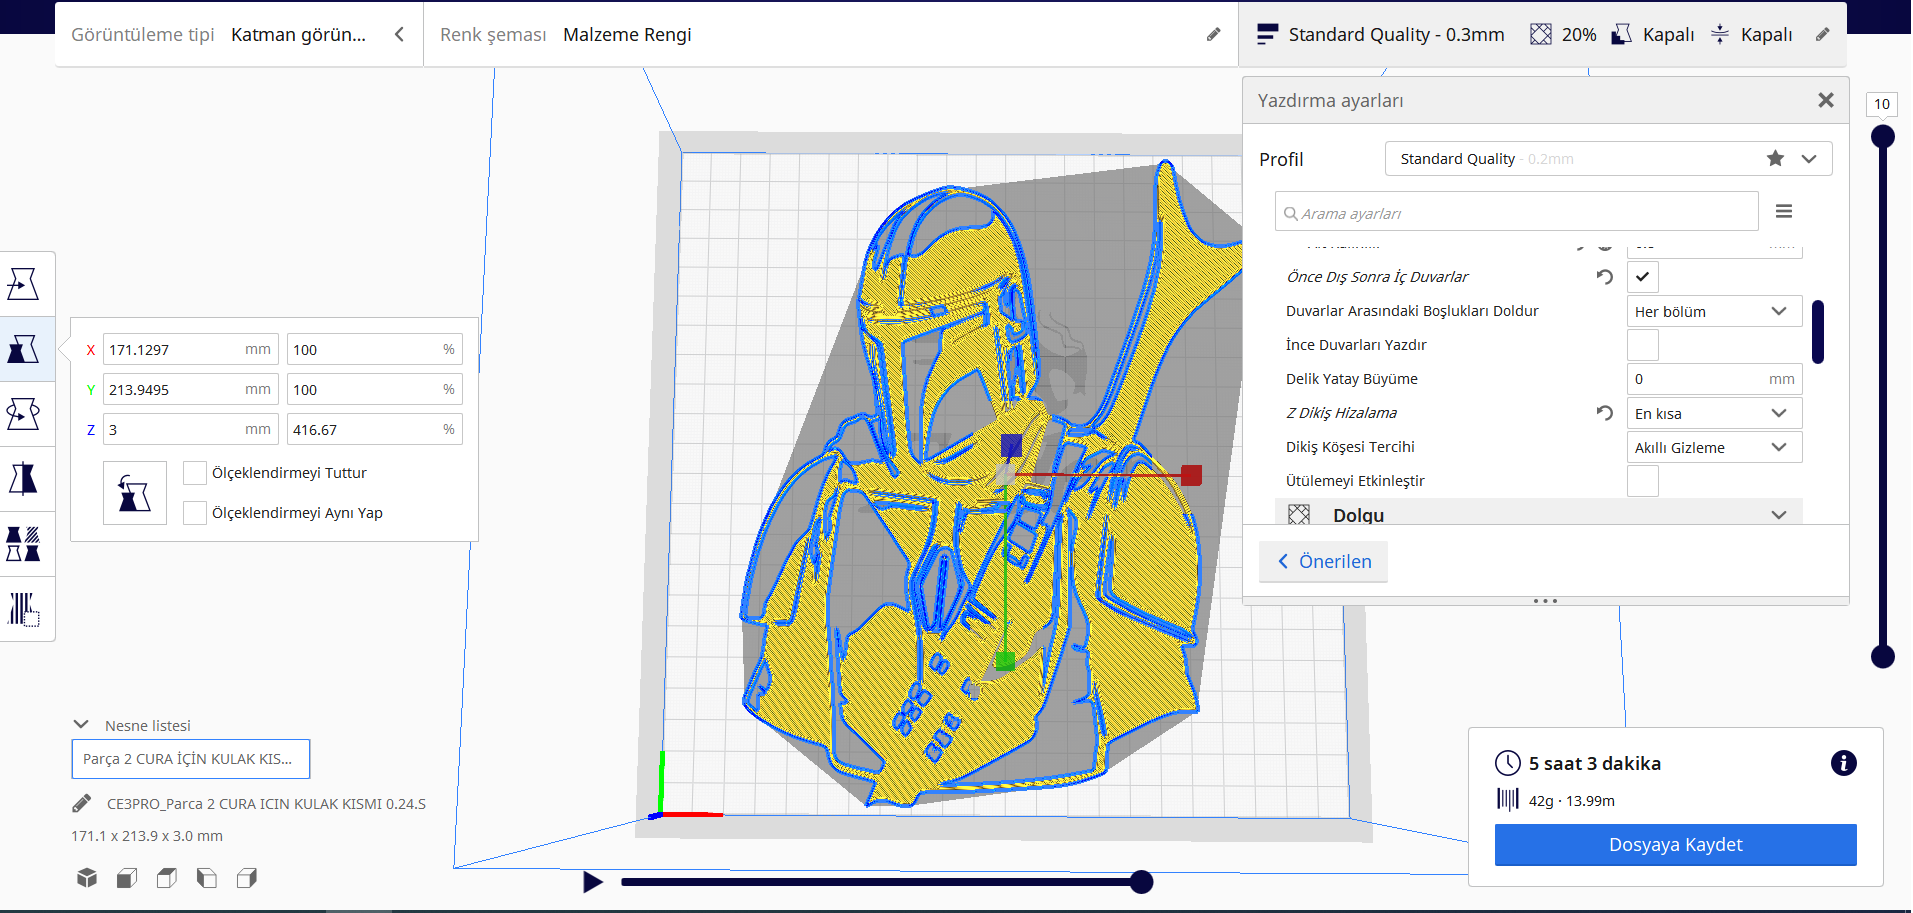
Task: Click the Z dimension mm field
Action: 190,429
